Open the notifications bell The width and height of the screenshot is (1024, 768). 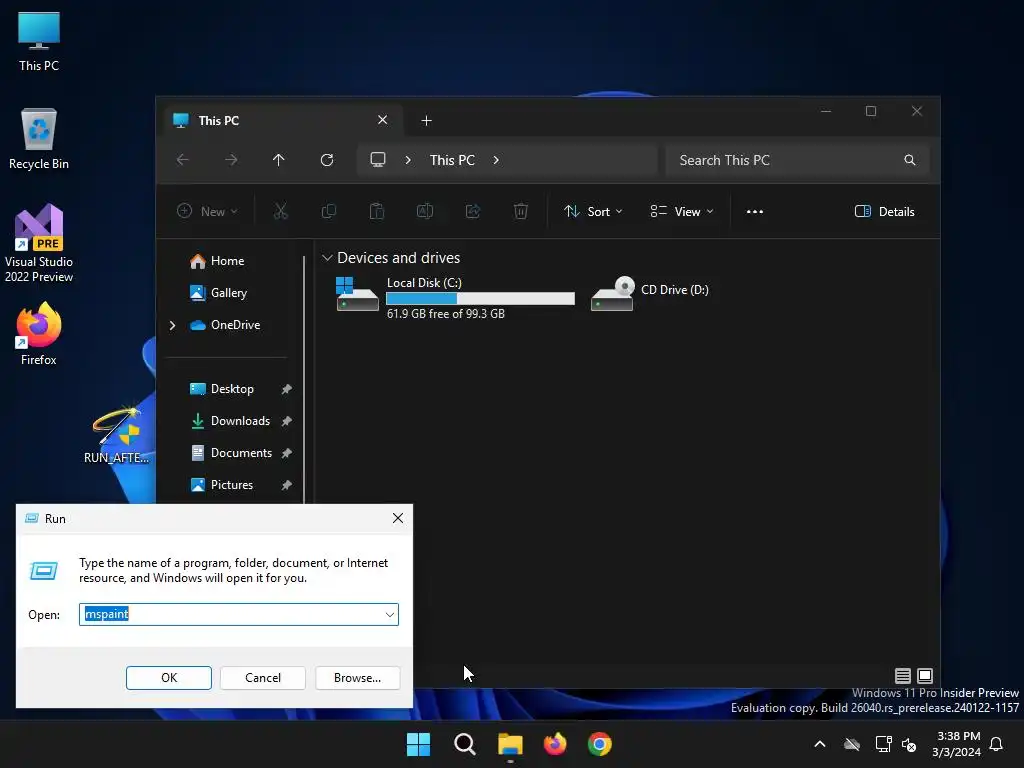(x=997, y=744)
